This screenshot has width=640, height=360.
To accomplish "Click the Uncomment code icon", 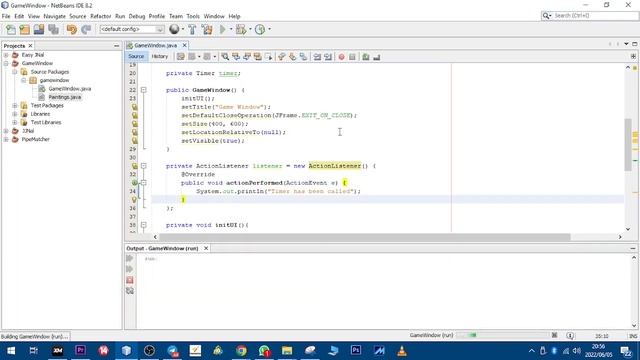I will click(x=377, y=57).
